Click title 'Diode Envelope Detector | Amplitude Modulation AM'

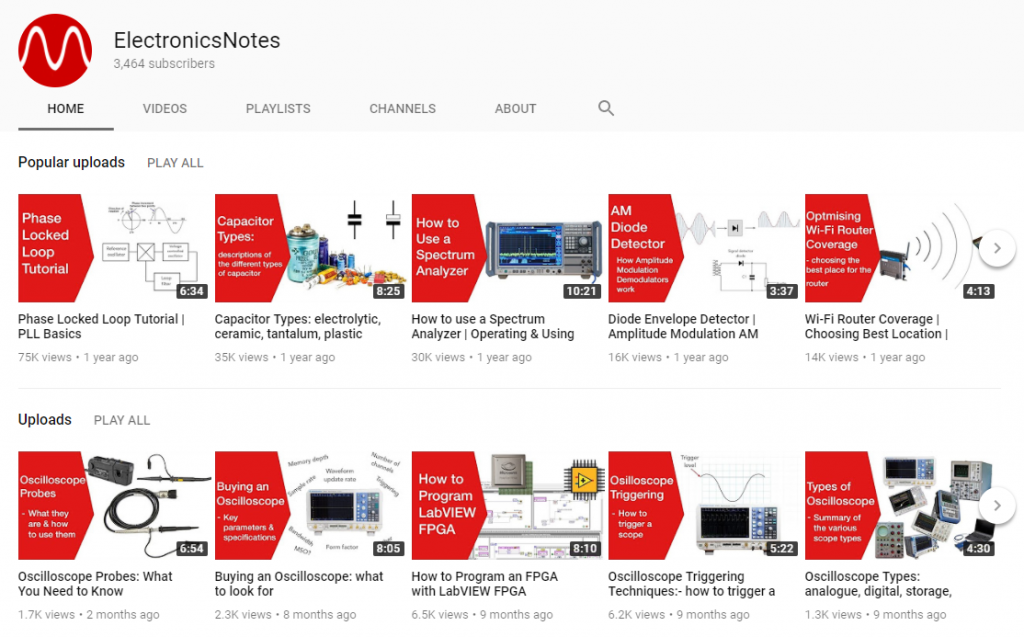point(683,327)
